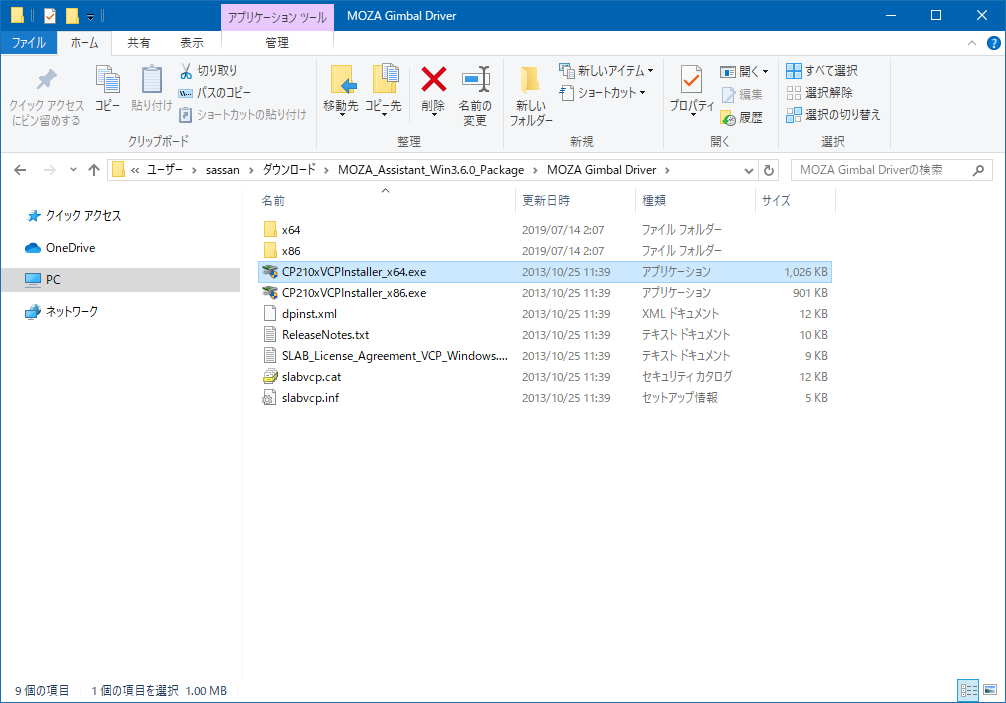Click the ダウンロード breadcrumb segment
The image size is (1006, 703).
(289, 170)
